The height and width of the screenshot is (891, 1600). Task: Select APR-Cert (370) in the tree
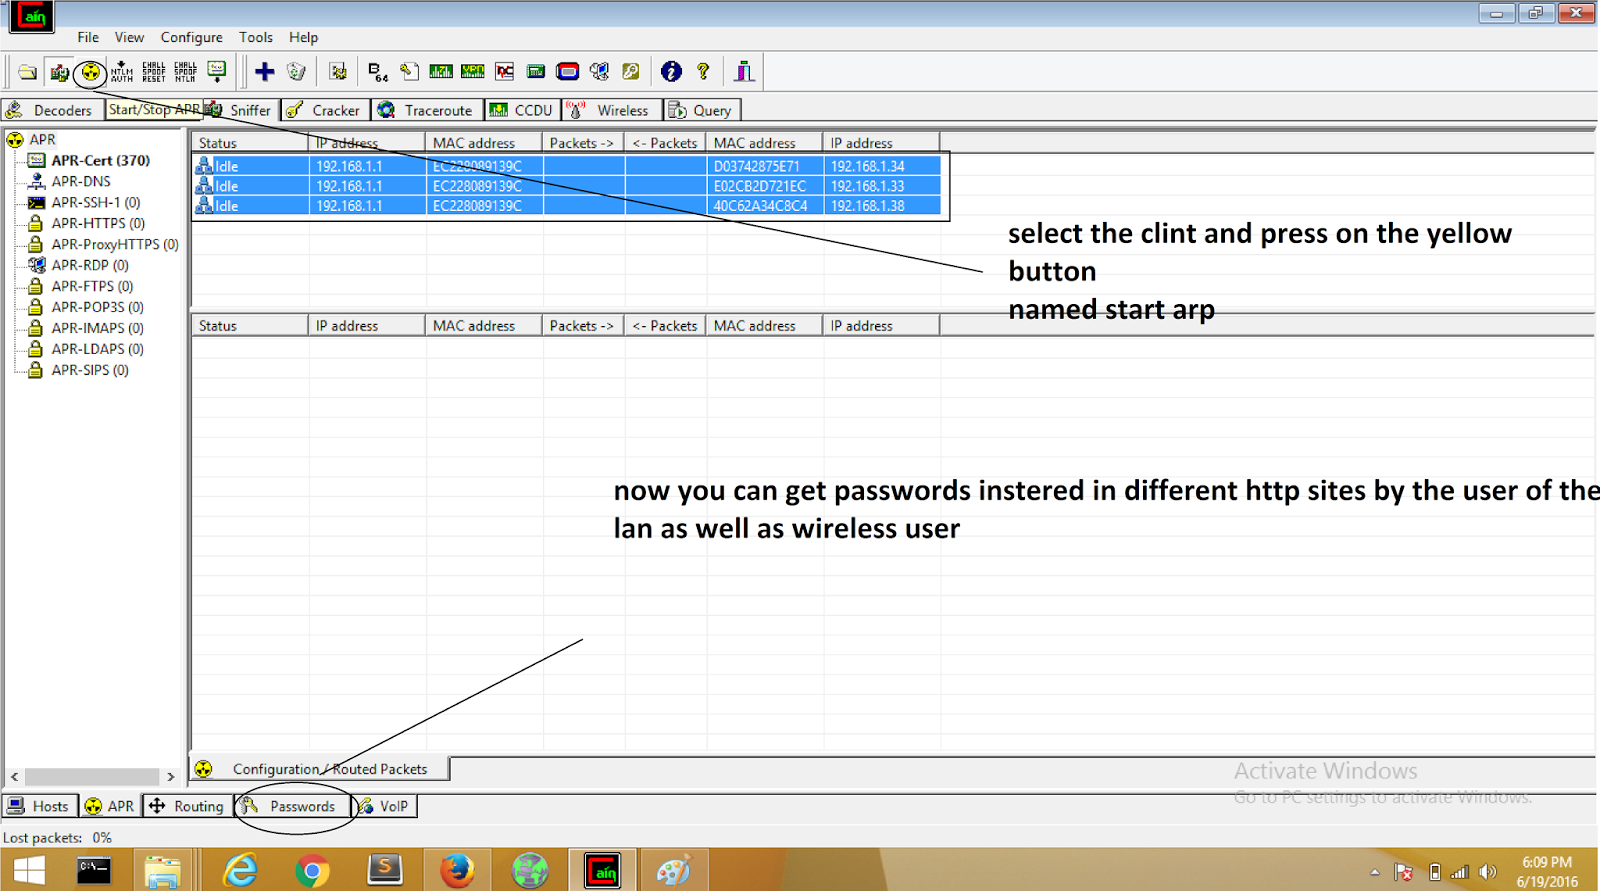click(x=100, y=160)
